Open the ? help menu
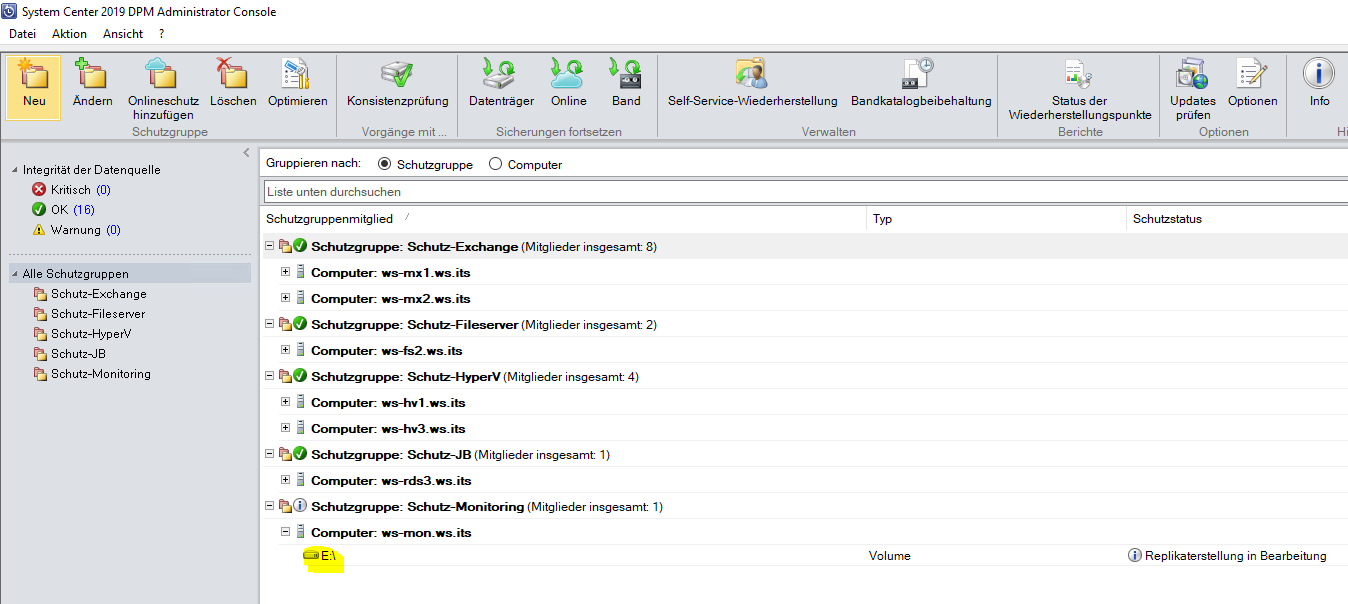This screenshot has width=1348, height=604. click(x=161, y=33)
